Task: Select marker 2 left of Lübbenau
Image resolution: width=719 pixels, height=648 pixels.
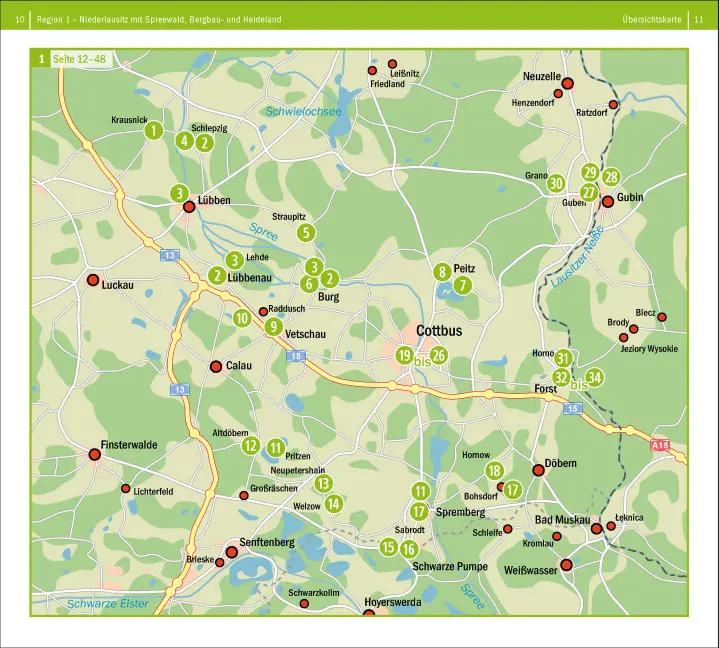Action: 217,276
